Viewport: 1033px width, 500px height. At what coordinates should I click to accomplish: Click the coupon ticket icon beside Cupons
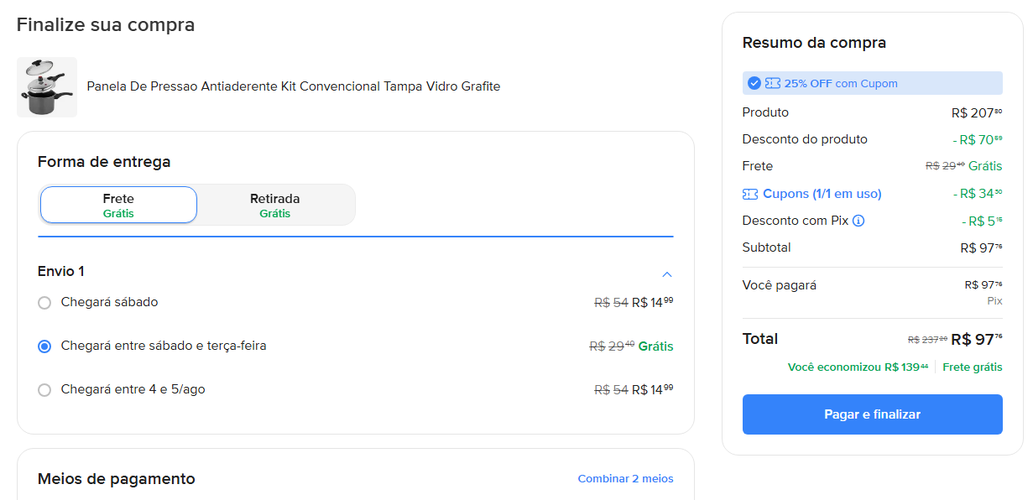750,194
